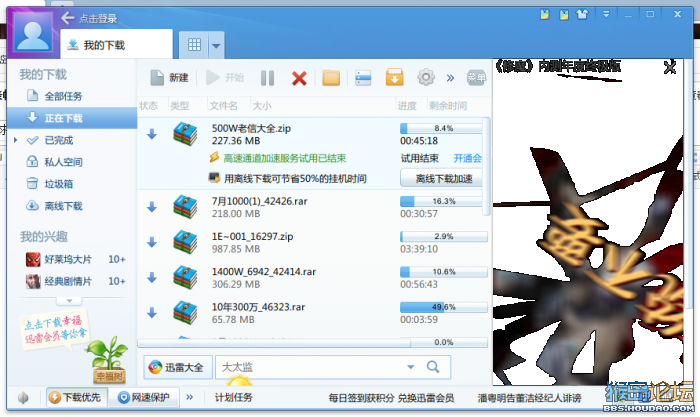700x417 pixels.
Task: Click 高速通道加速服务试用已结束 link
Action: pyautogui.click(x=284, y=158)
